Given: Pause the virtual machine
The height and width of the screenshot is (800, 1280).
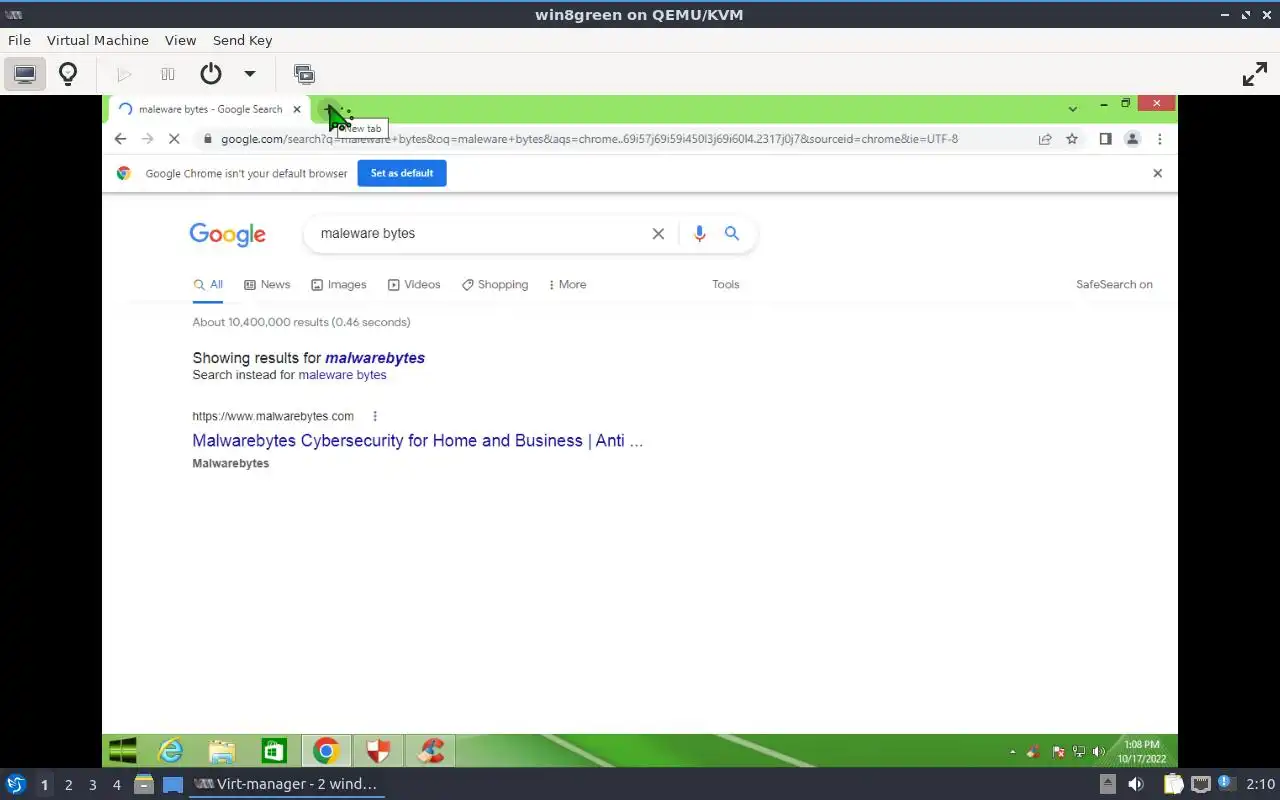Looking at the screenshot, I should [168, 74].
